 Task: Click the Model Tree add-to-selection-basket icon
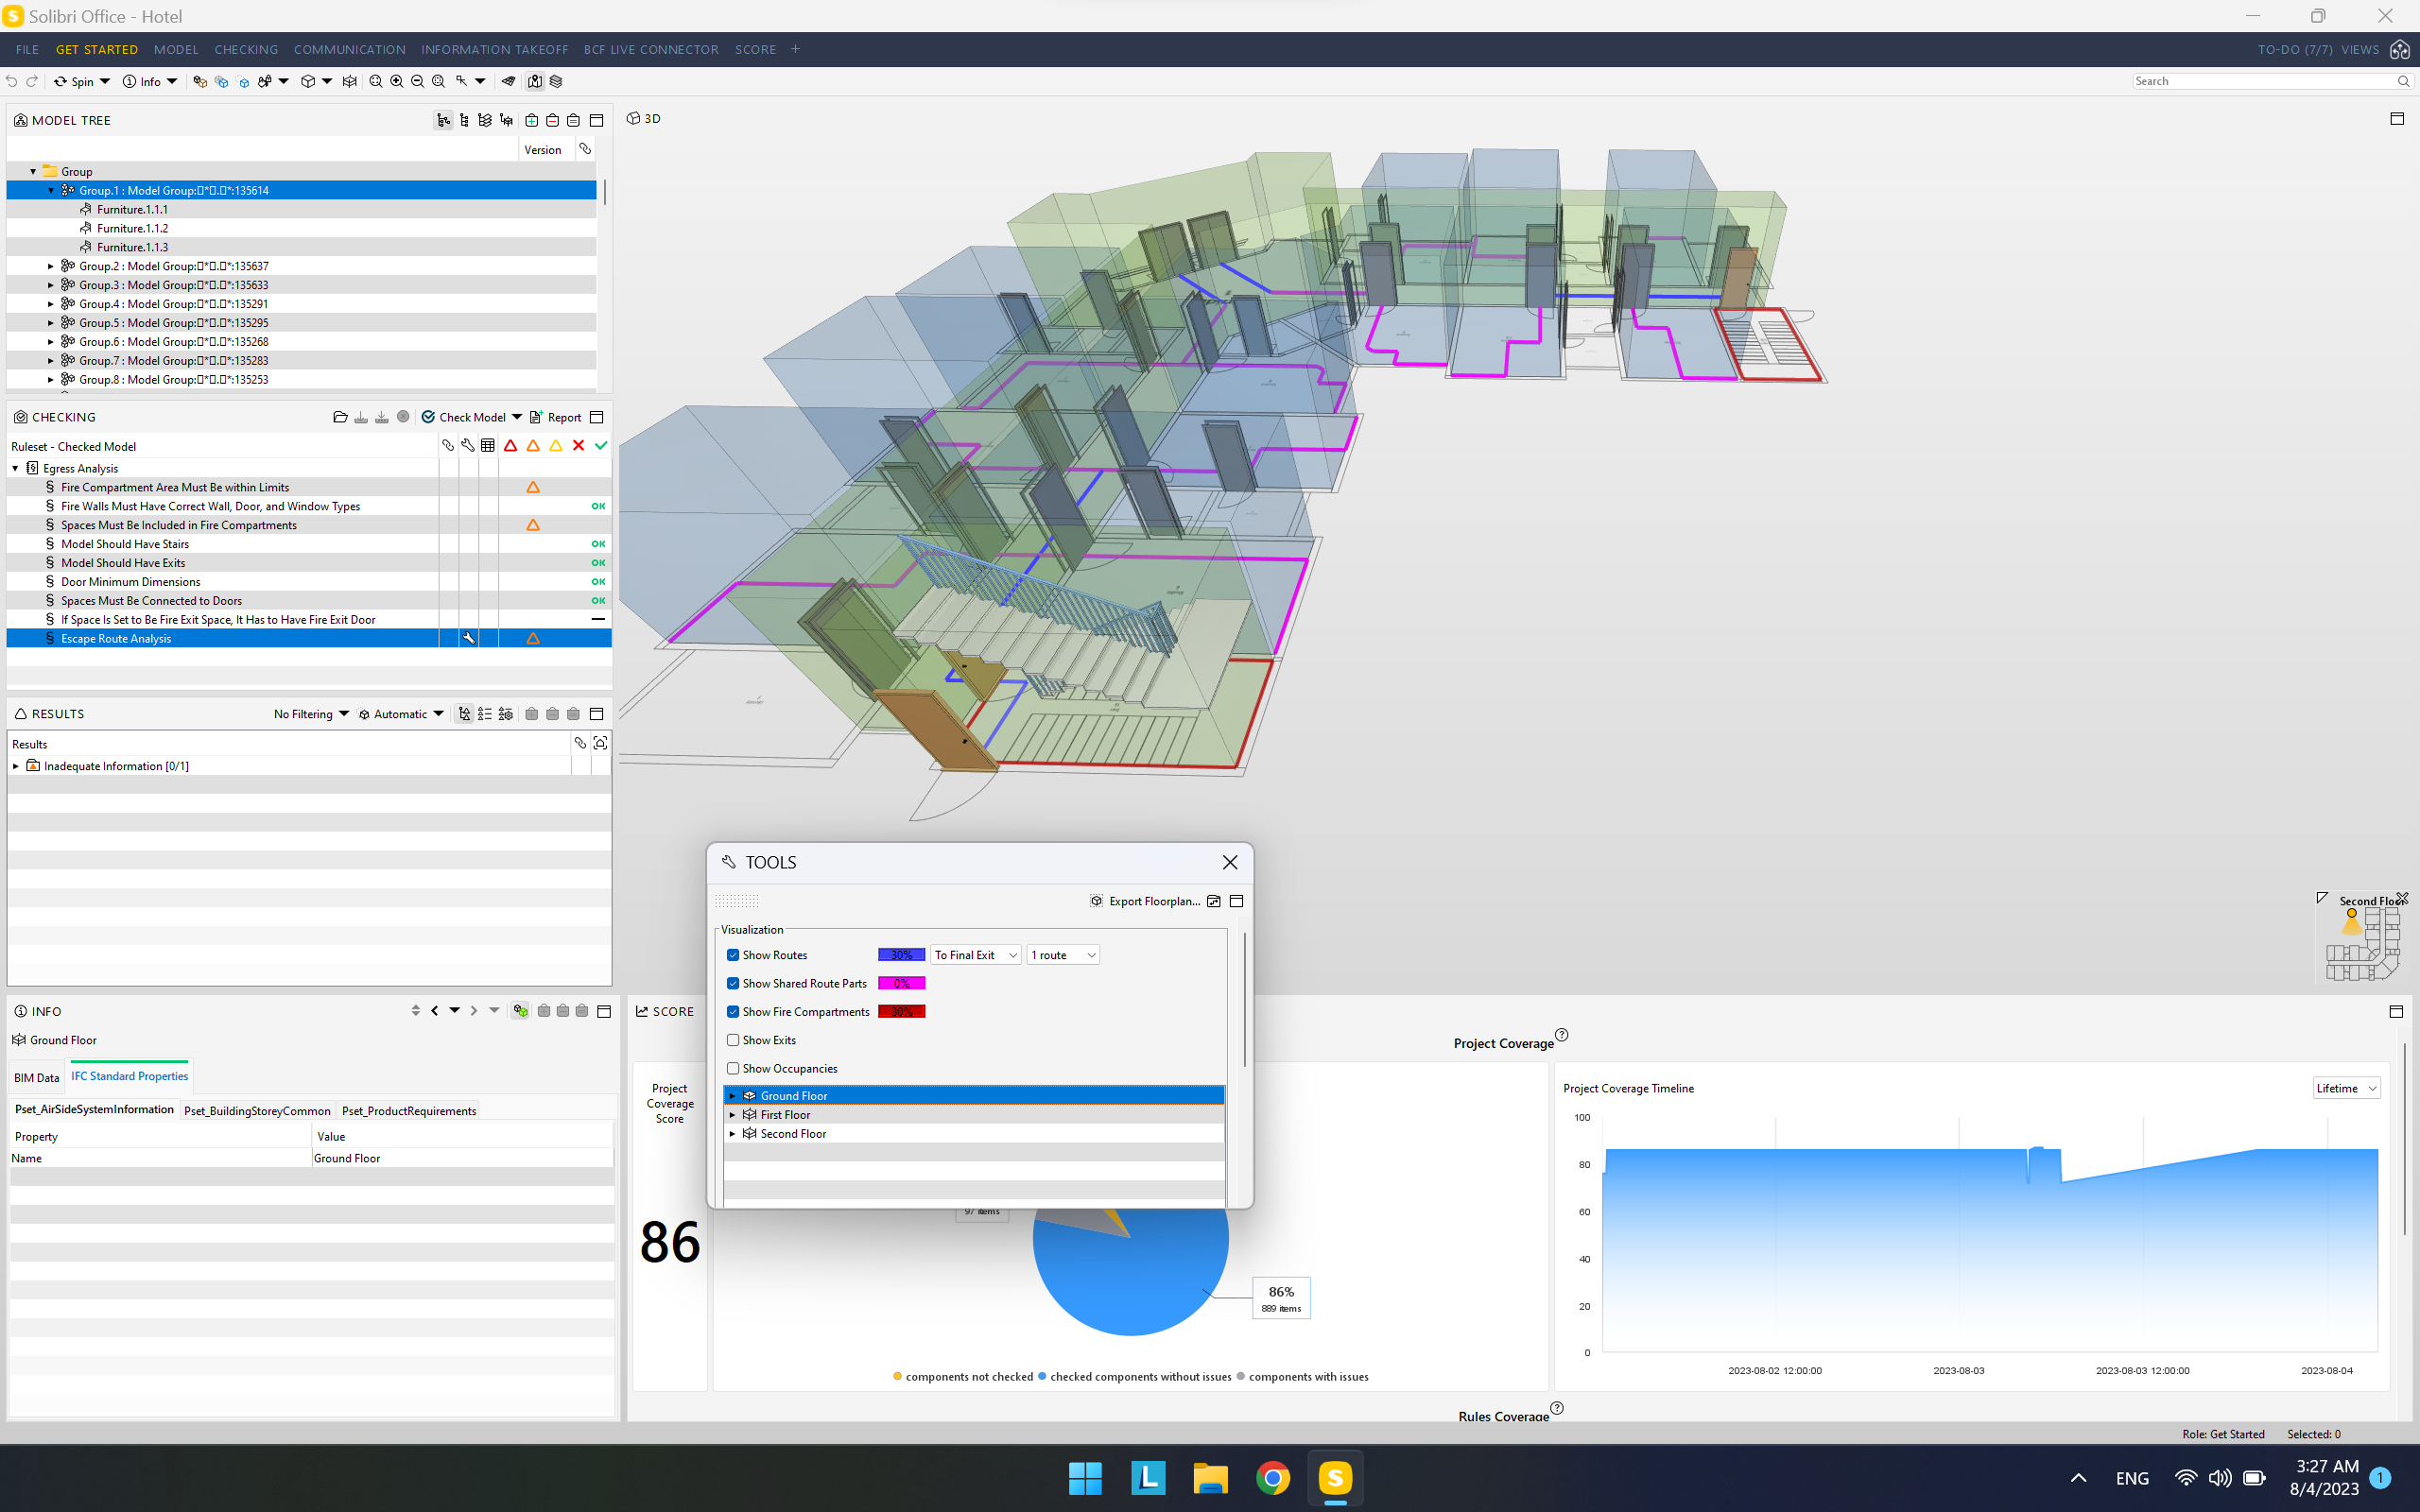click(x=532, y=120)
